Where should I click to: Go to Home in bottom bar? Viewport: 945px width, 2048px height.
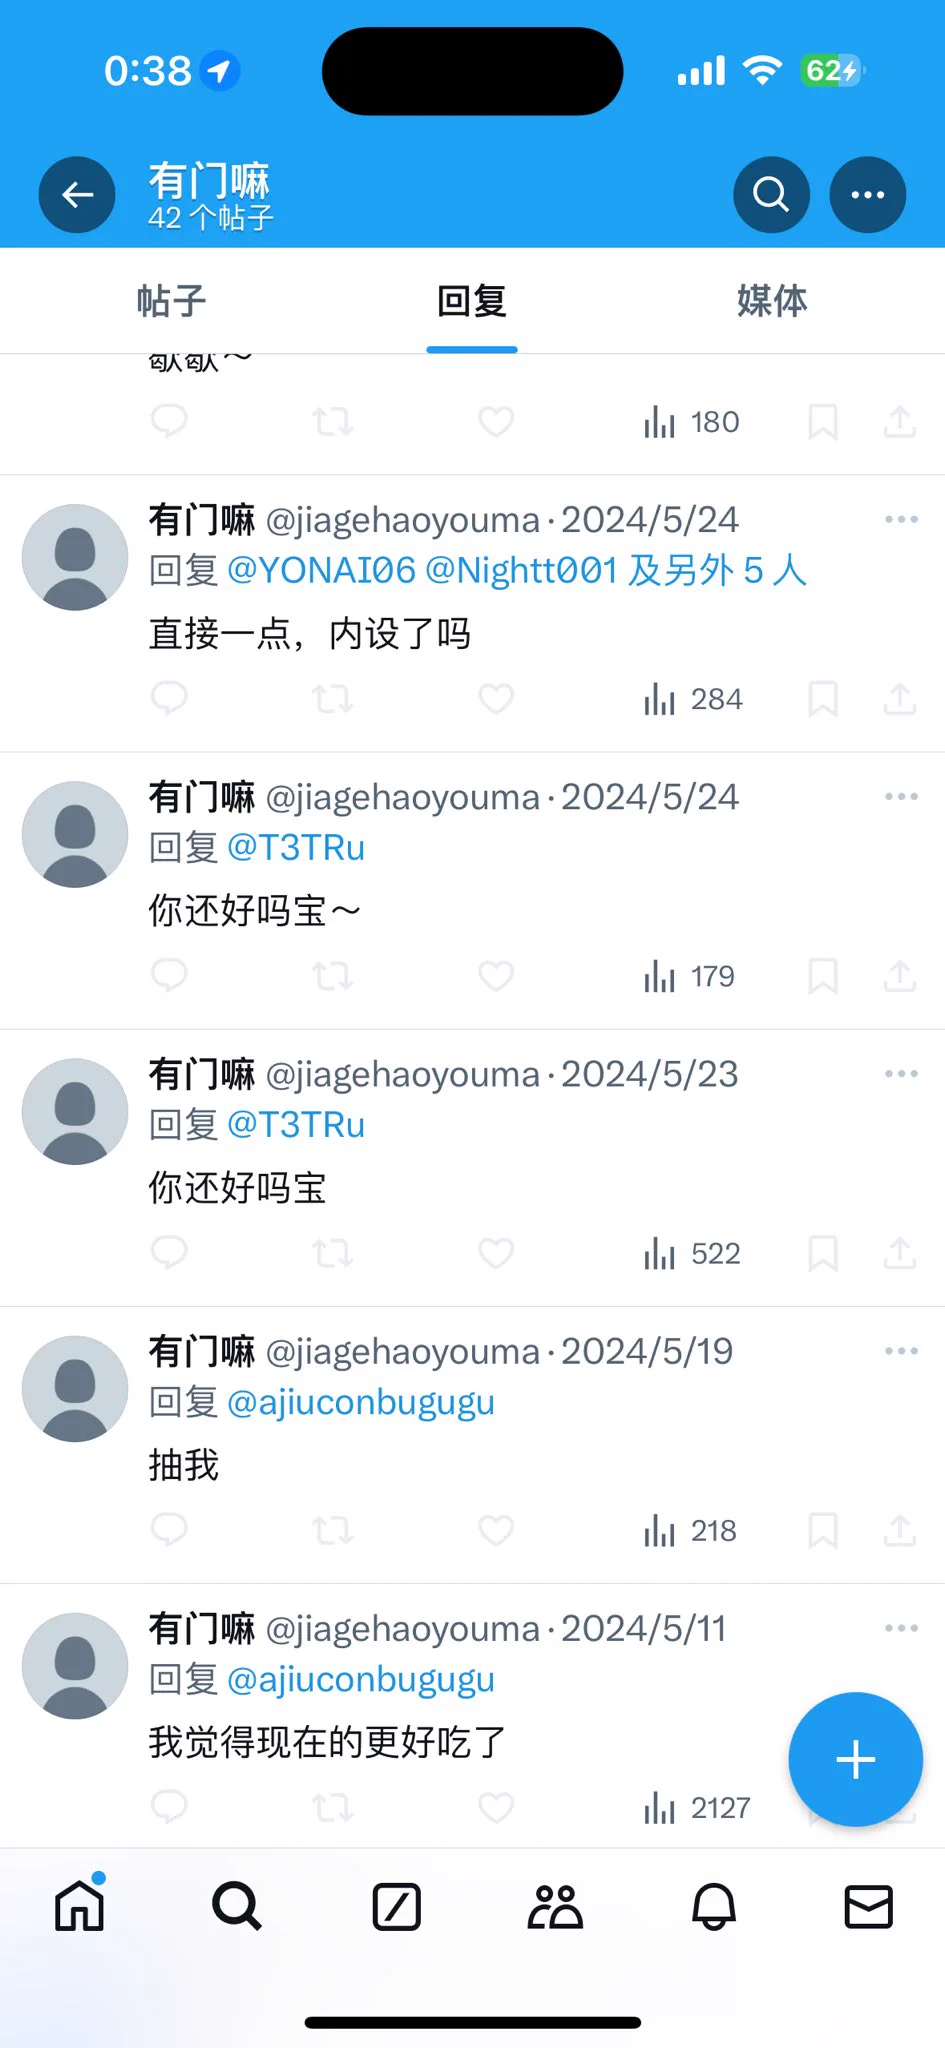(79, 1906)
